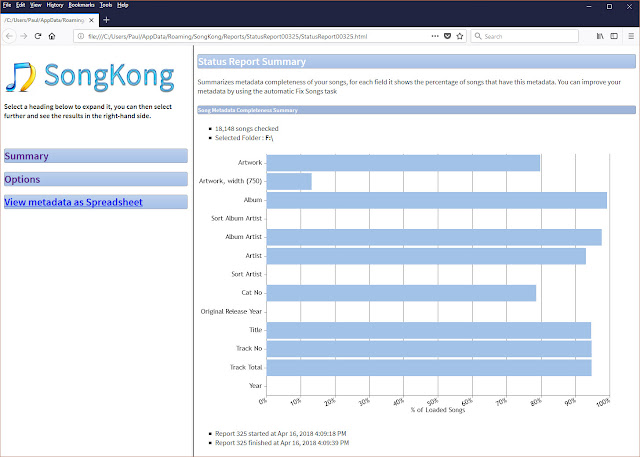Screen dimensions: 640x457
Task: Save page to Pocket icon
Action: click(x=447, y=36)
